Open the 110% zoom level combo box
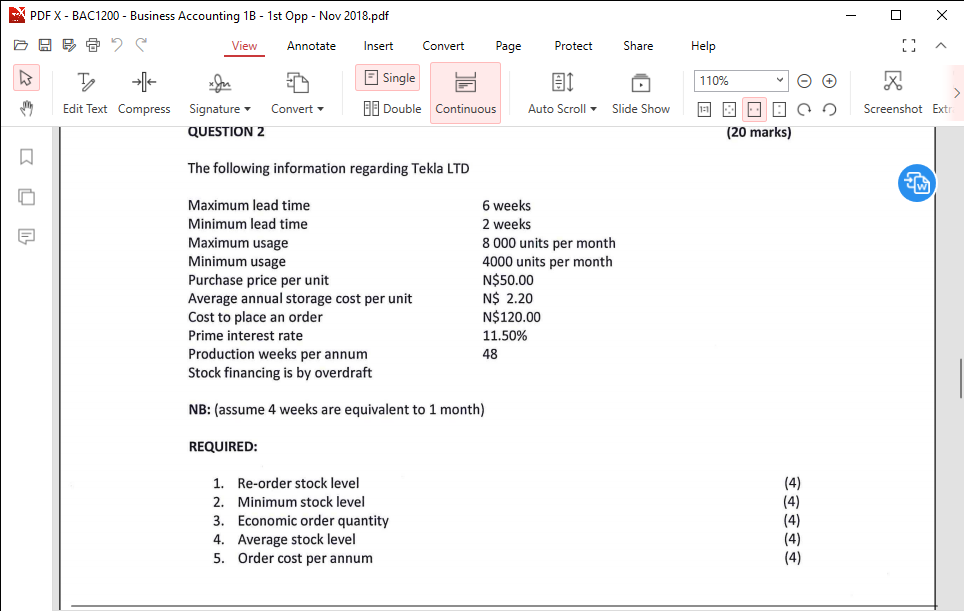Viewport: 964px width, 611px height. coord(741,81)
